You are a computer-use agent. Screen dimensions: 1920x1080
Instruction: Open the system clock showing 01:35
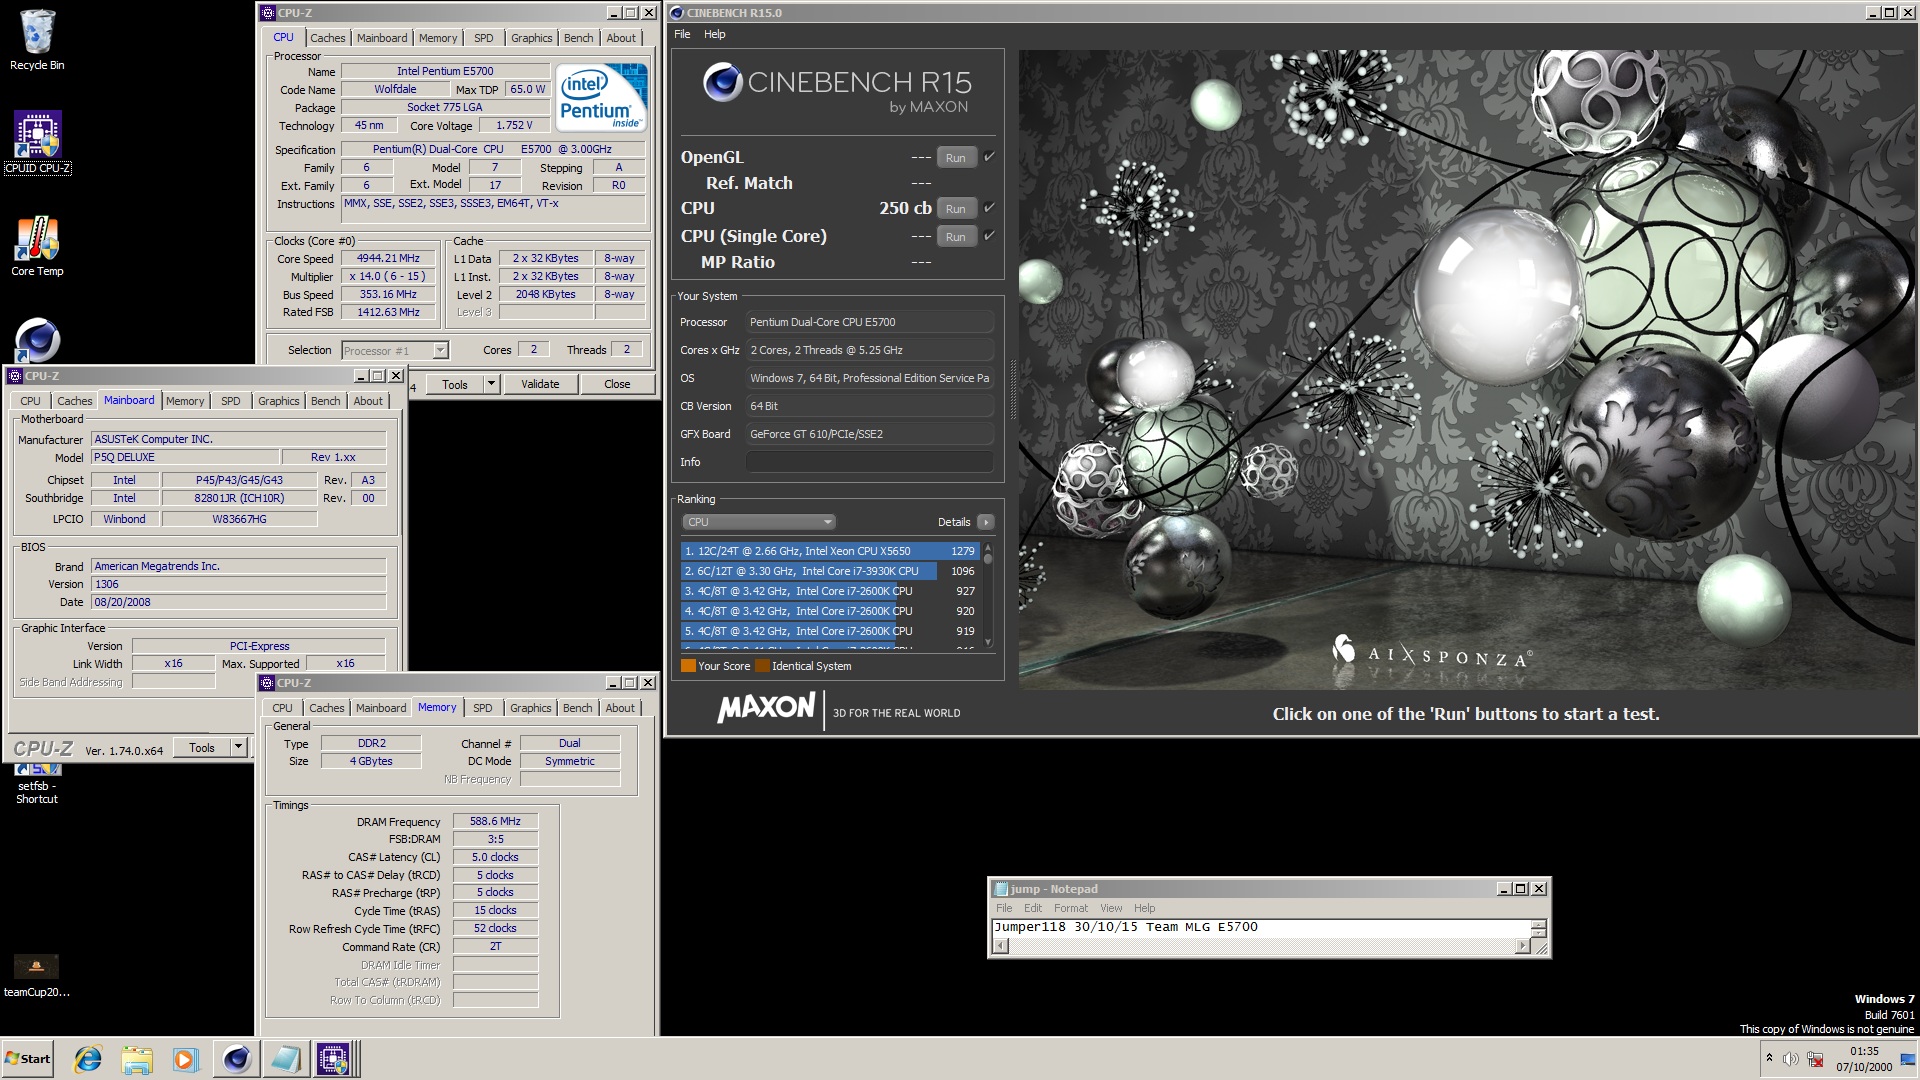pyautogui.click(x=1864, y=1059)
